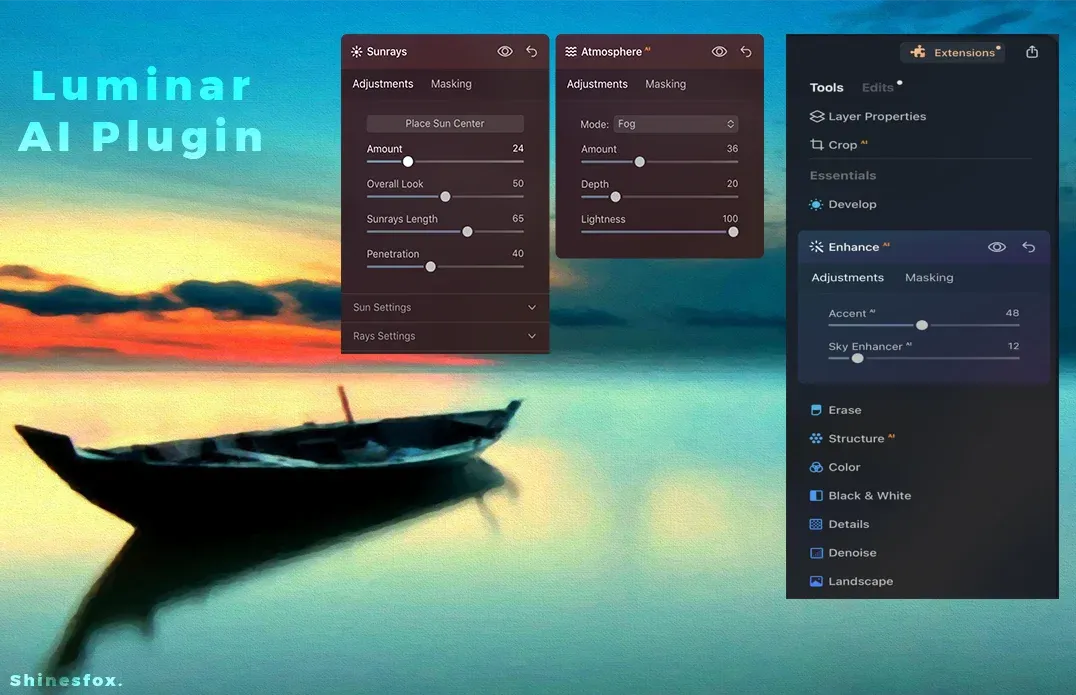Open the Details tool label

coord(849,524)
